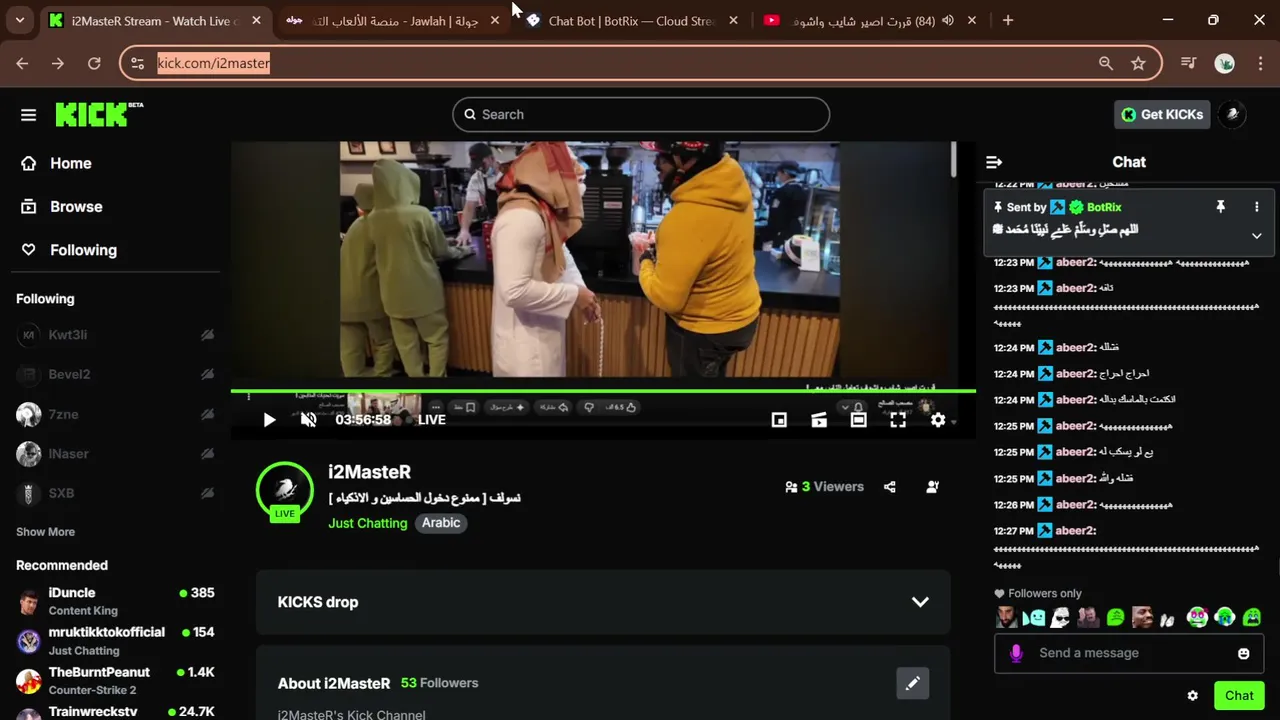Jump to LIVE in the player
The height and width of the screenshot is (720, 1280).
click(x=432, y=420)
